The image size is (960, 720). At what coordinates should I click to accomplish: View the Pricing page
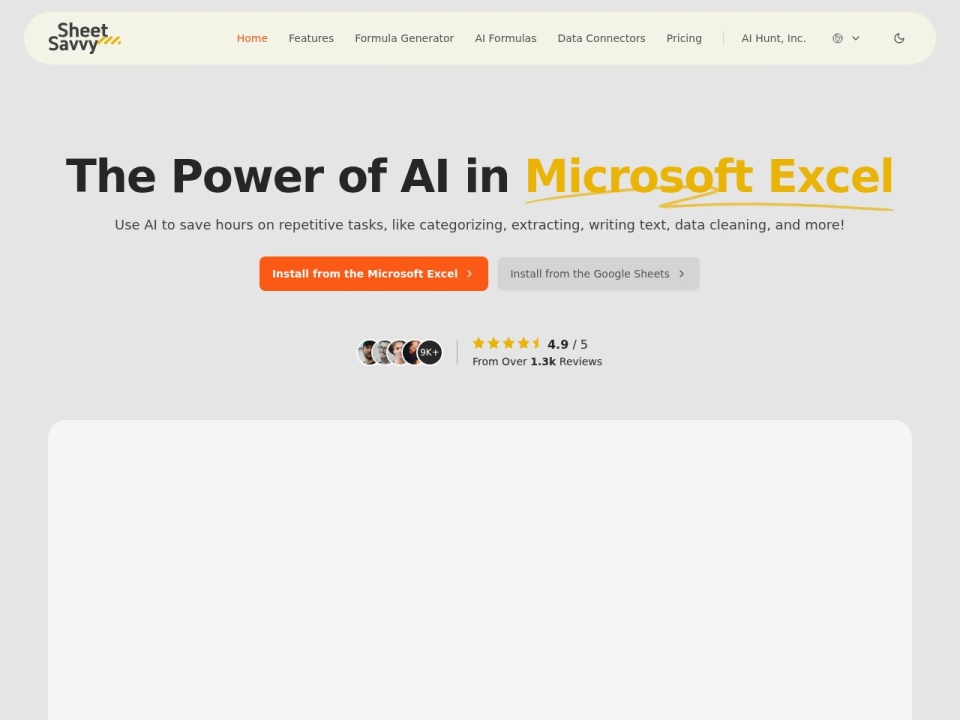[684, 38]
